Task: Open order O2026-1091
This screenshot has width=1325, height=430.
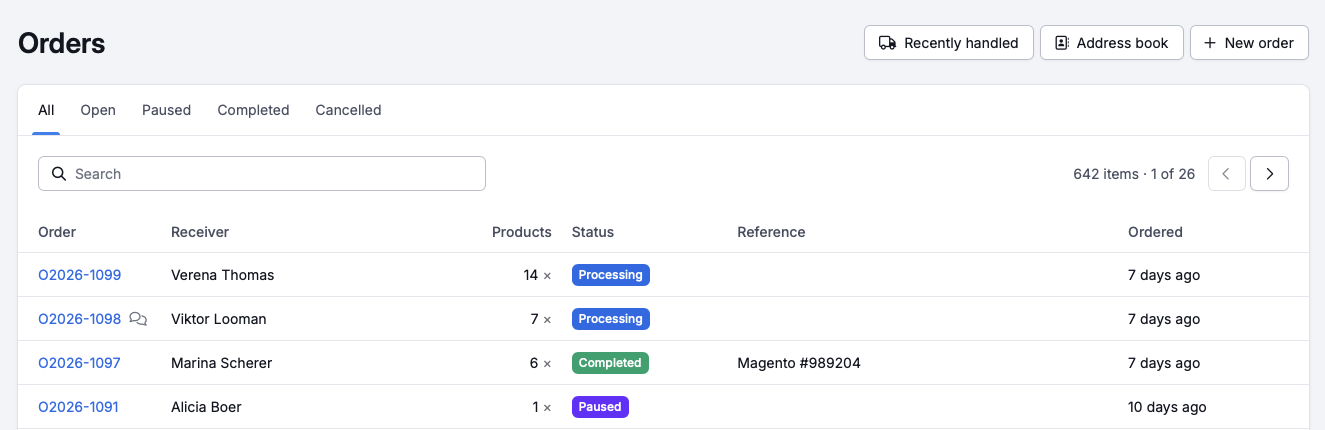Action: click(78, 407)
